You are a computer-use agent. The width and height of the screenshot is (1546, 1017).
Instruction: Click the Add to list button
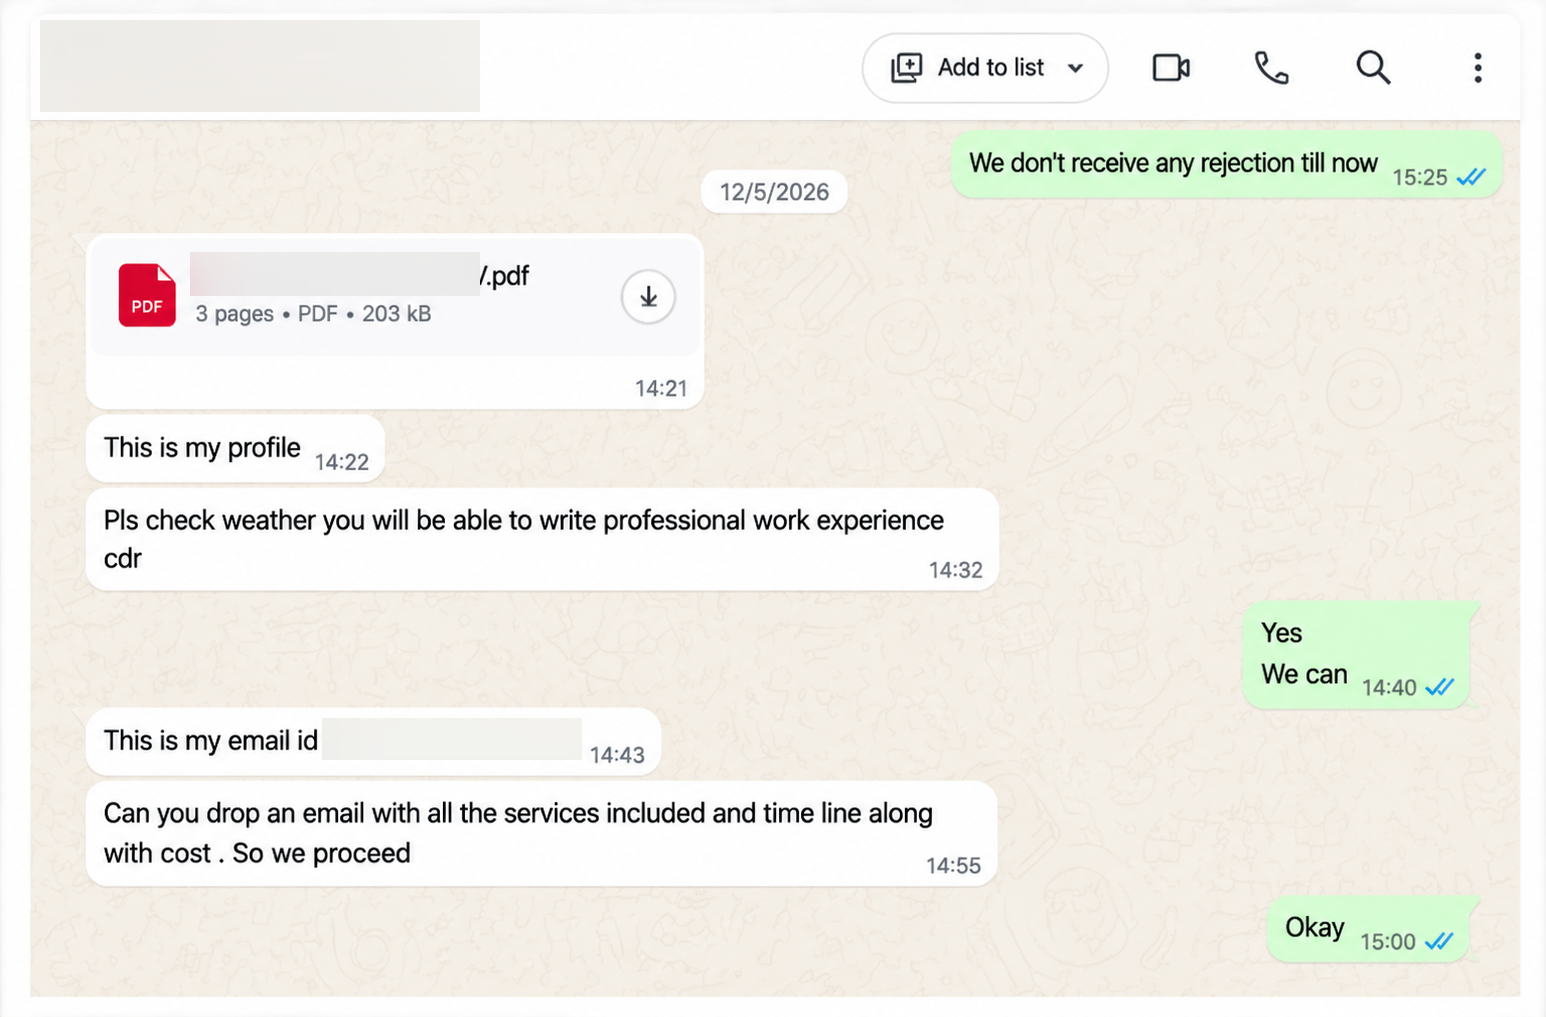tap(985, 68)
